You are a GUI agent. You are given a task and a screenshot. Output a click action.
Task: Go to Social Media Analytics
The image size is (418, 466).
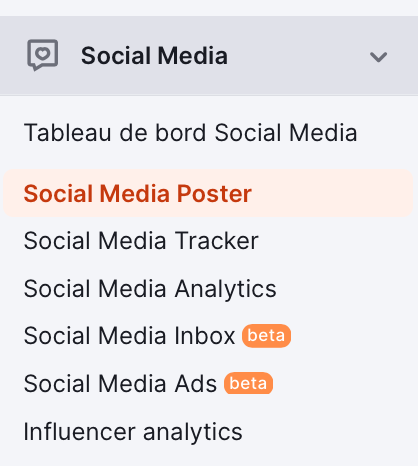[x=150, y=288]
